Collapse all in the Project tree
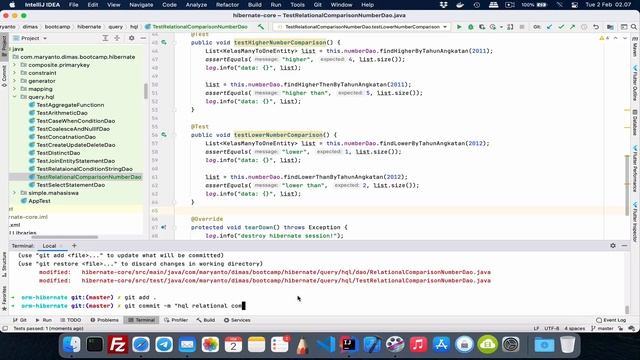 (x=117, y=38)
